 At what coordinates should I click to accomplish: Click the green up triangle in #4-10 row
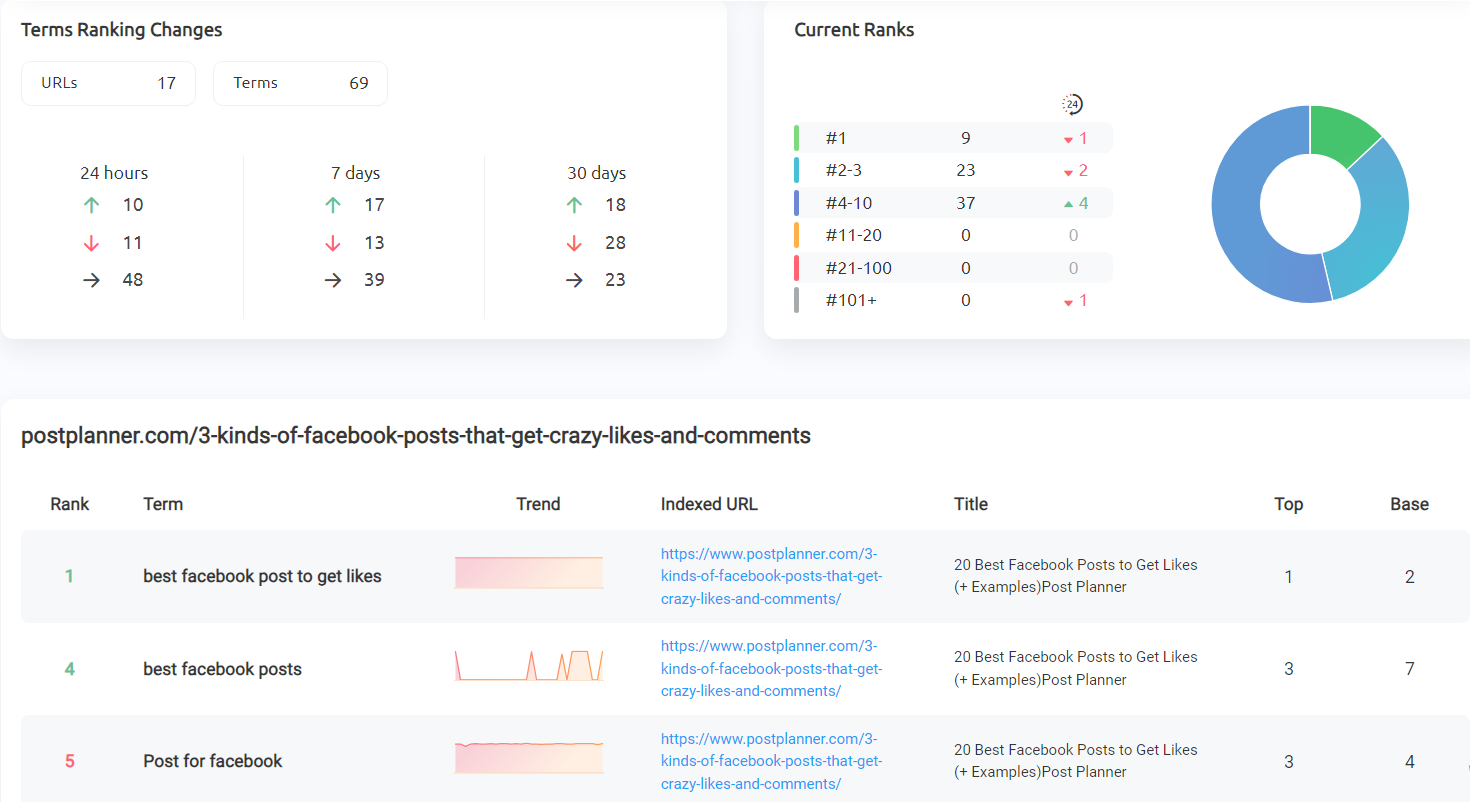(x=1069, y=204)
